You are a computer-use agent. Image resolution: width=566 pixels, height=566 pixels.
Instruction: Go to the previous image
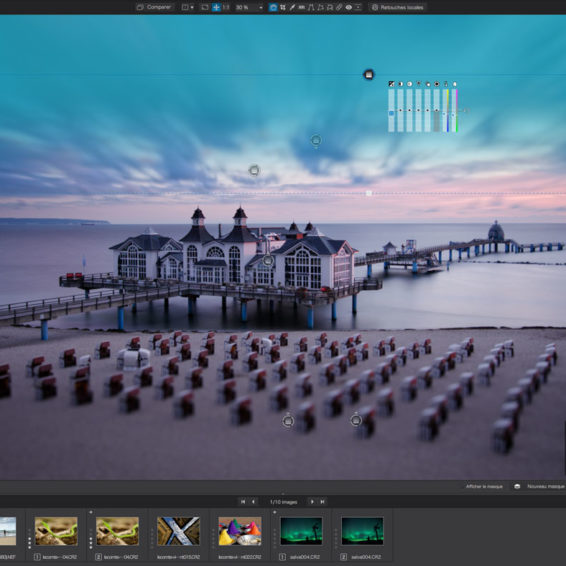(x=253, y=501)
